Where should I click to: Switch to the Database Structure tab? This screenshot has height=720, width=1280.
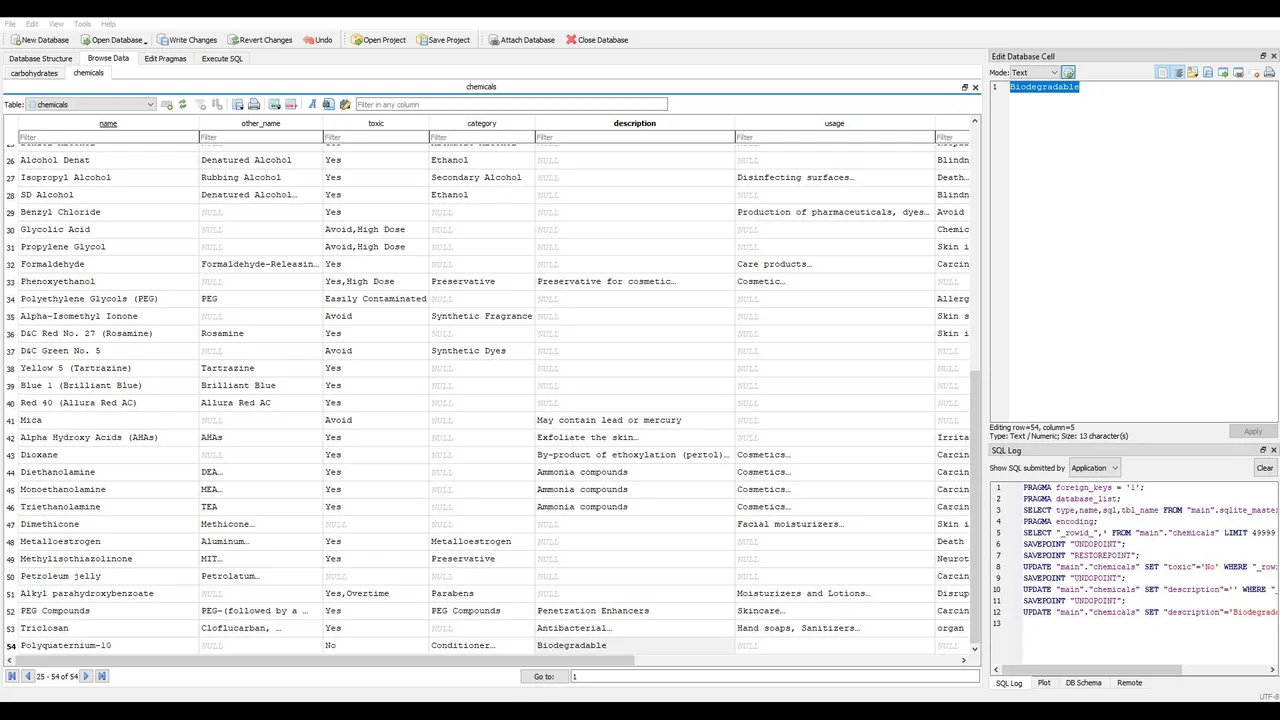[x=41, y=58]
